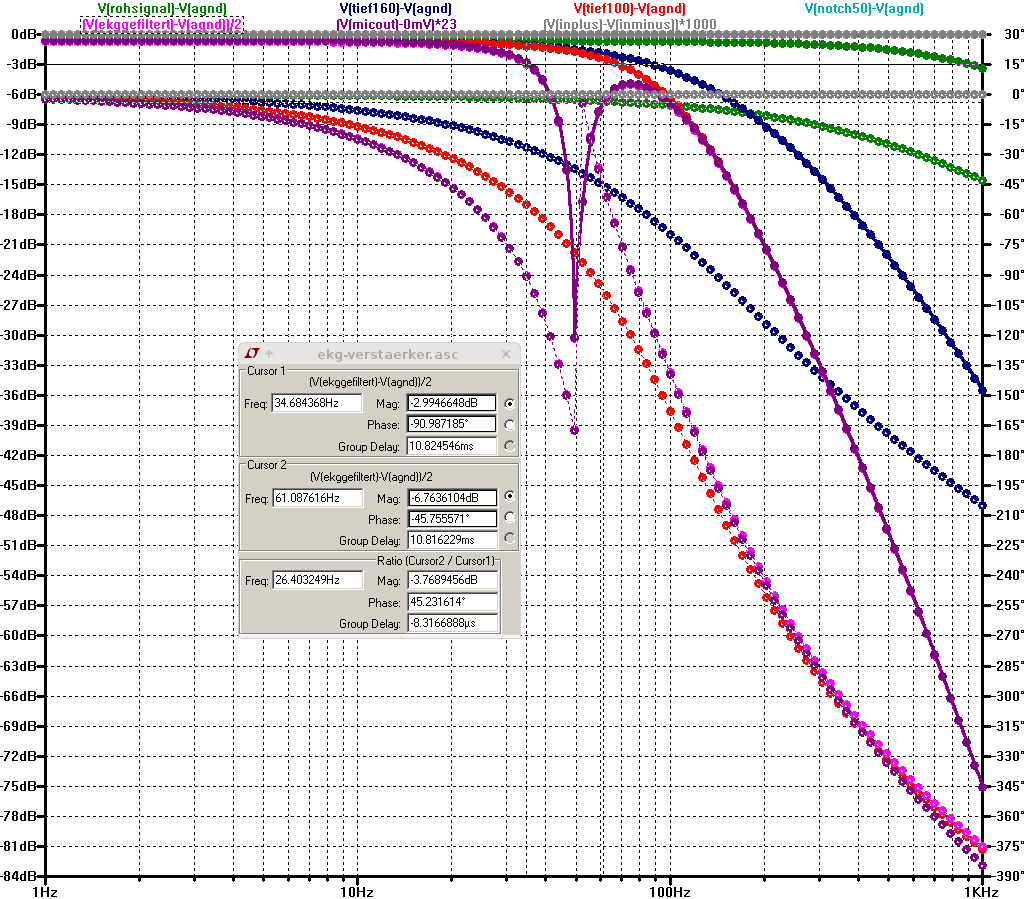Select Cursor 1 Mag radio button
The width and height of the screenshot is (1029, 899).
[x=510, y=403]
